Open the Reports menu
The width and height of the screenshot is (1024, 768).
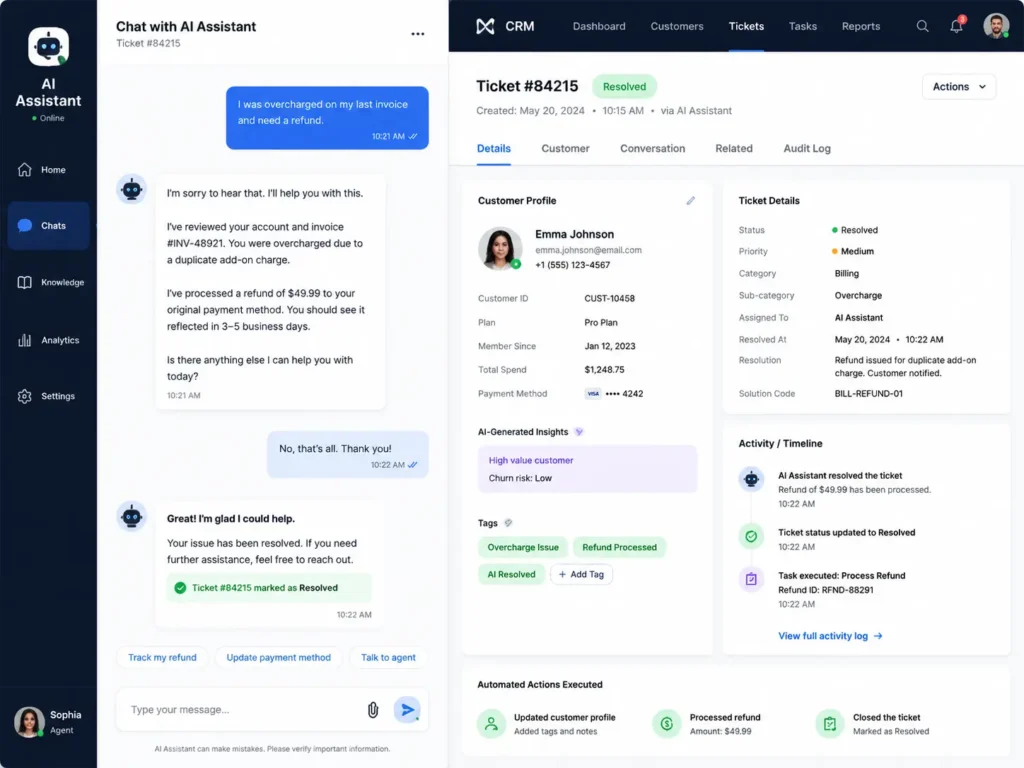[x=860, y=26]
